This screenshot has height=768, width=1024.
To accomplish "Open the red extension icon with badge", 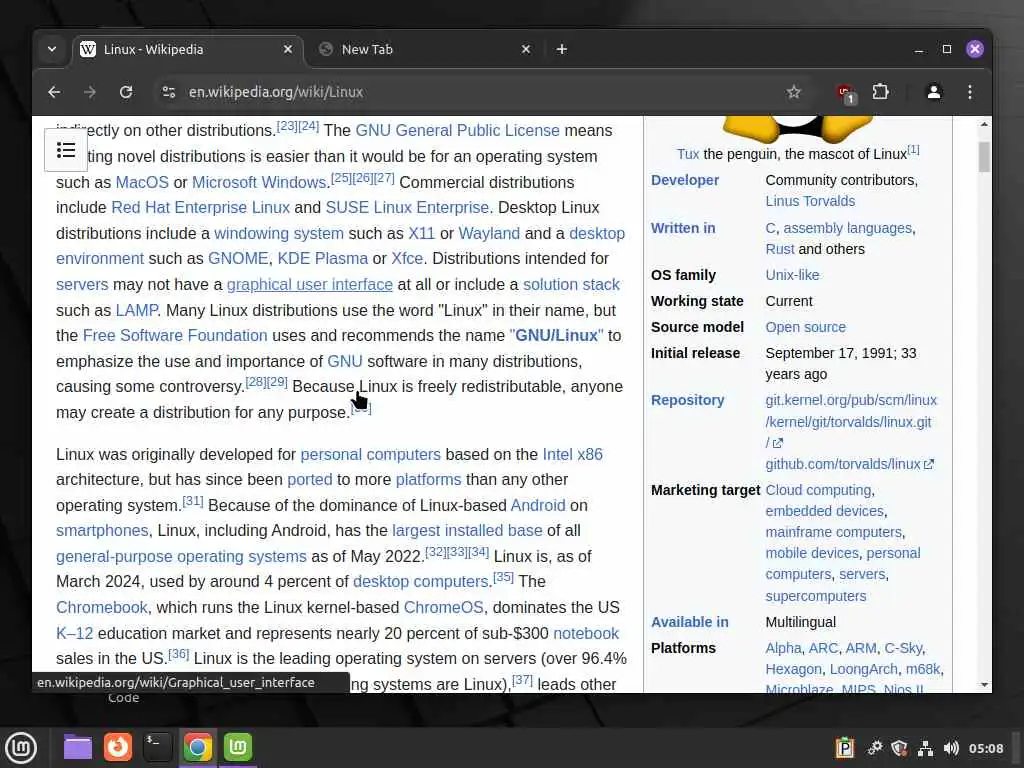I will [x=846, y=93].
